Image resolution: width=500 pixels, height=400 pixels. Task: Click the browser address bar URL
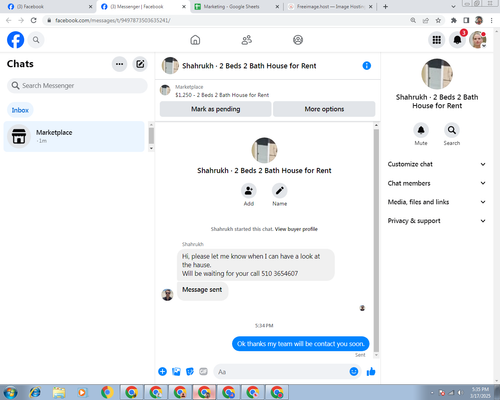point(113,20)
